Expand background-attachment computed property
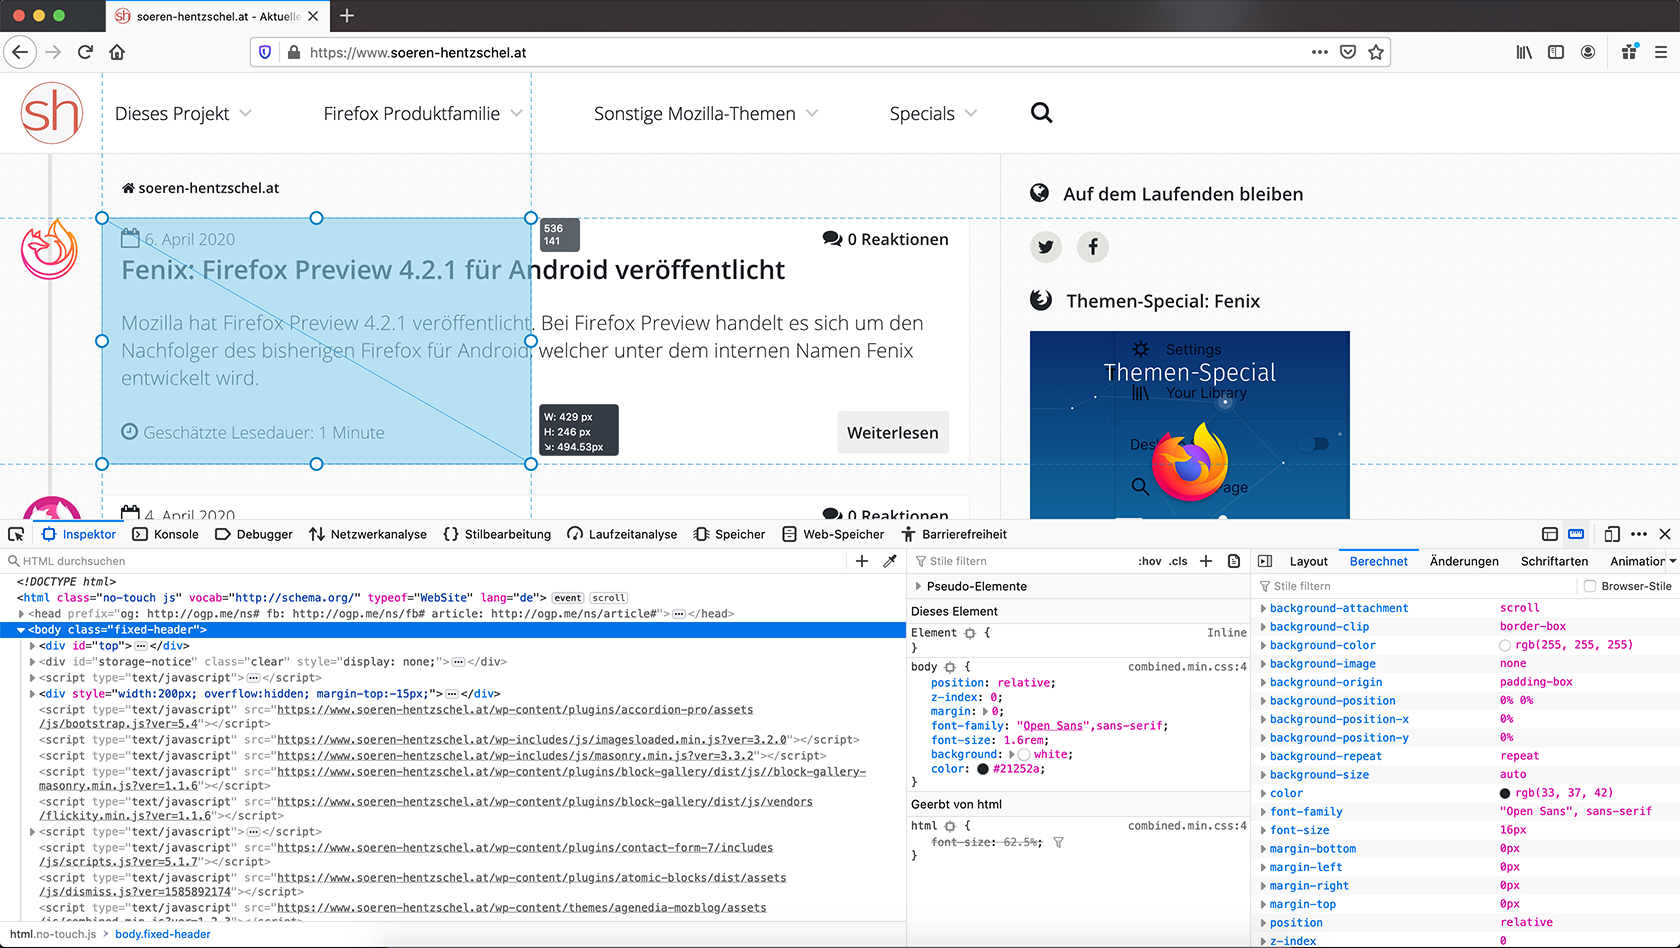 click(x=1263, y=608)
